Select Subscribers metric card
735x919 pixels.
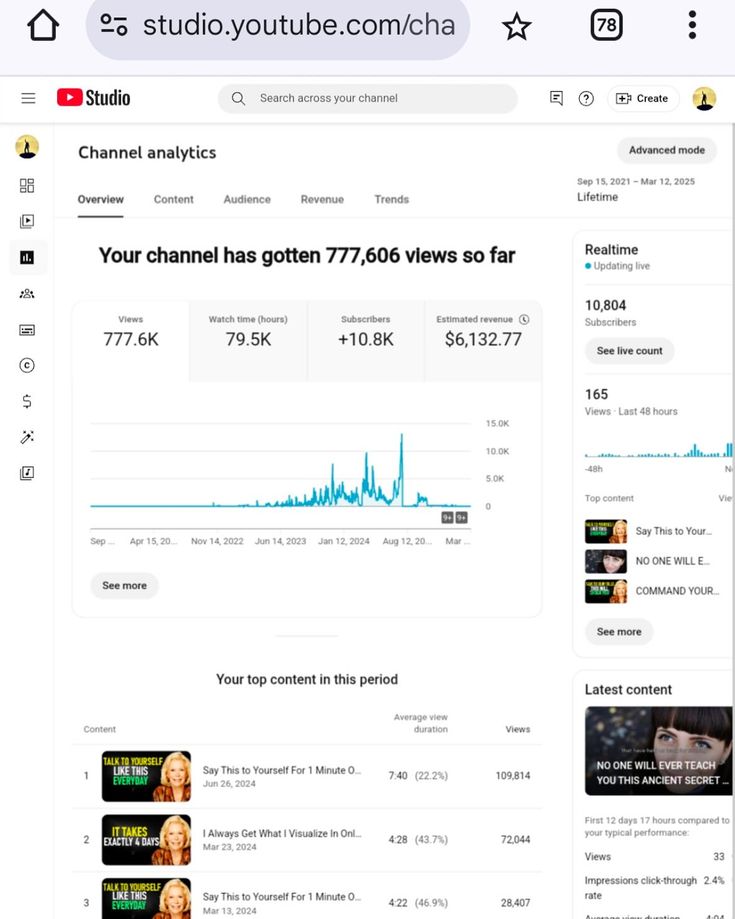366,341
